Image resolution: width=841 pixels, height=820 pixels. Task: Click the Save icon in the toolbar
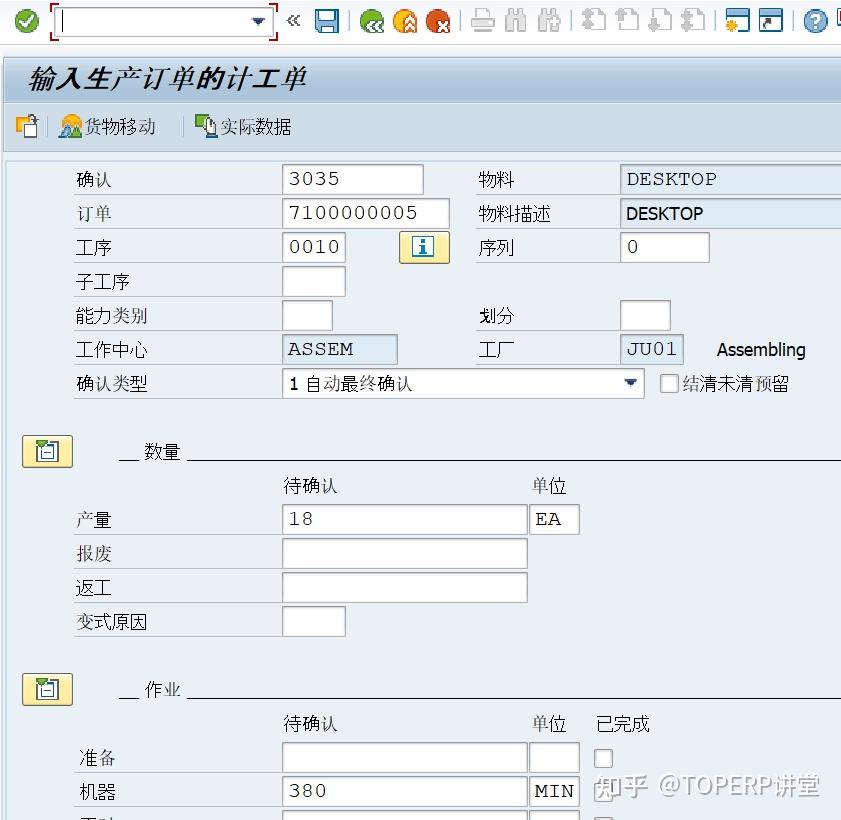(x=327, y=20)
